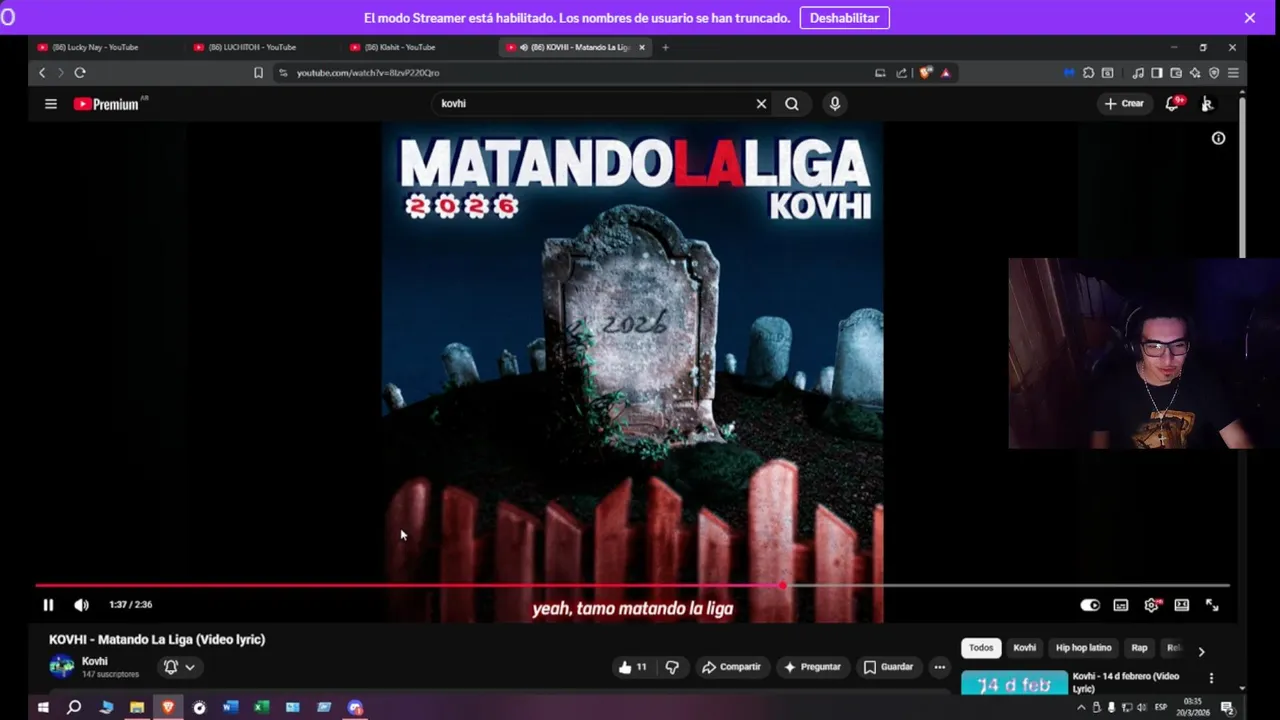This screenshot has height=720, width=1280.
Task: Open the '14 d febrero' video thumbnail
Action: (x=1014, y=683)
